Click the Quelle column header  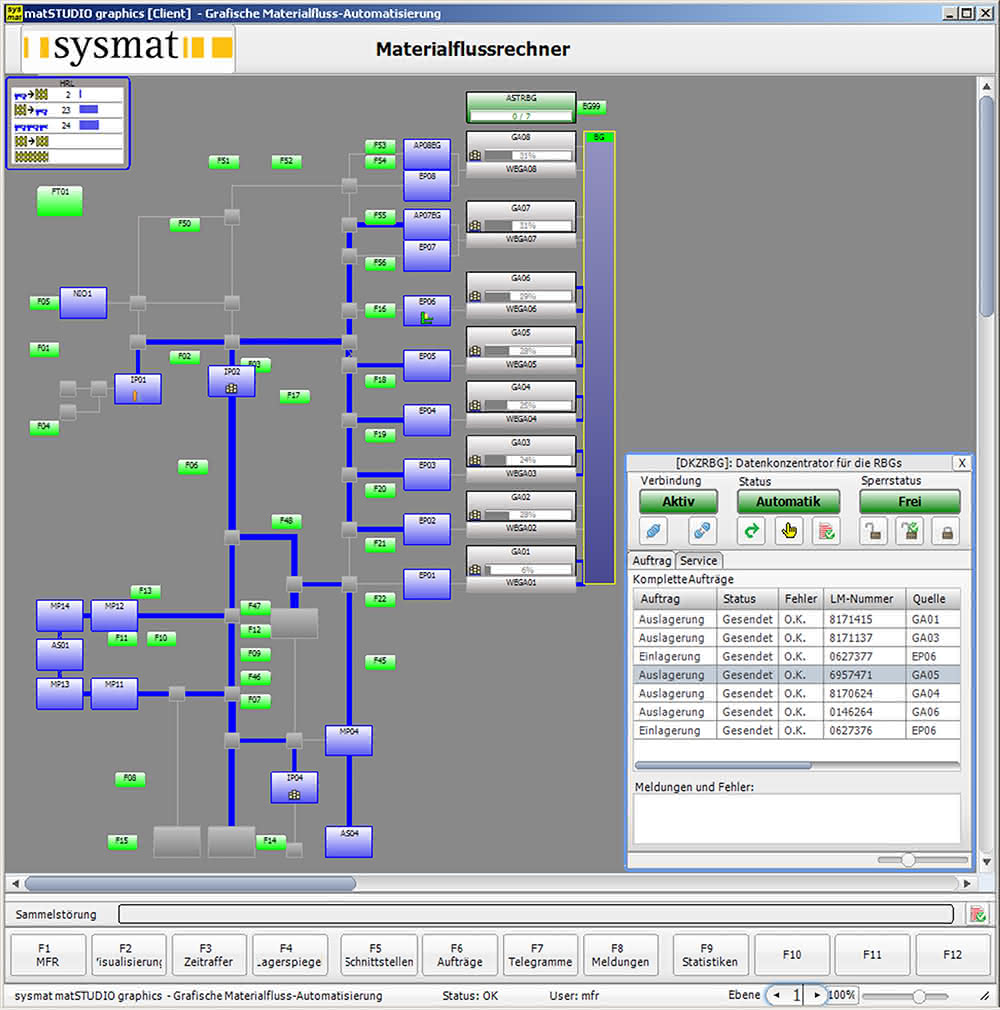(932, 599)
